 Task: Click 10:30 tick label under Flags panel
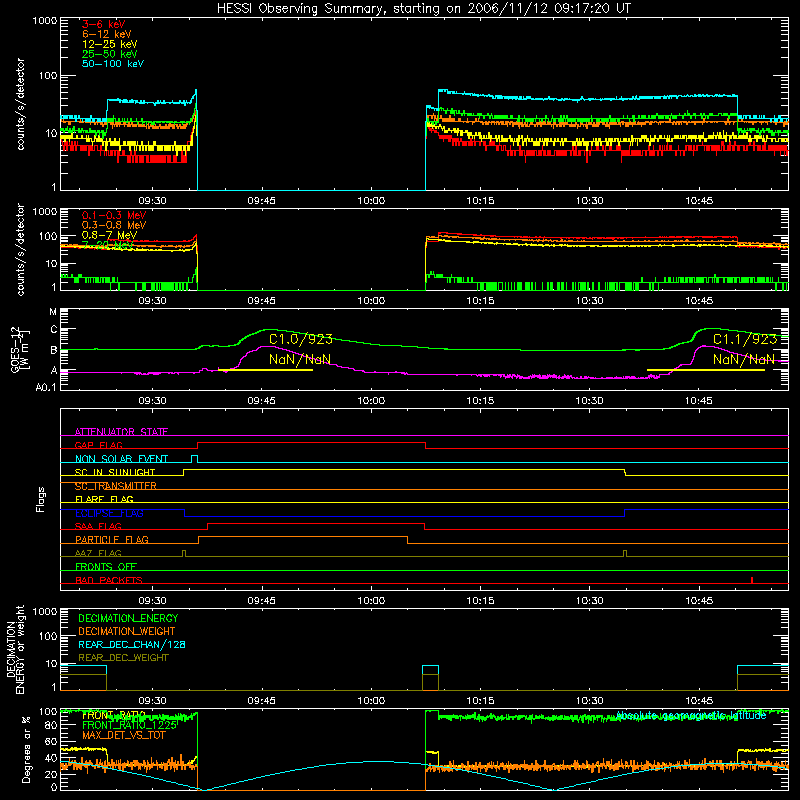pyautogui.click(x=589, y=601)
